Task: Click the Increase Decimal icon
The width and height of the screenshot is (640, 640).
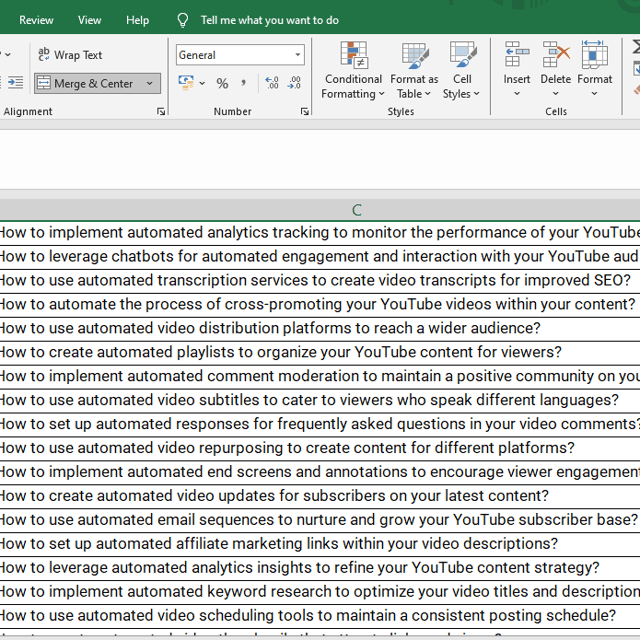Action: 272,83
